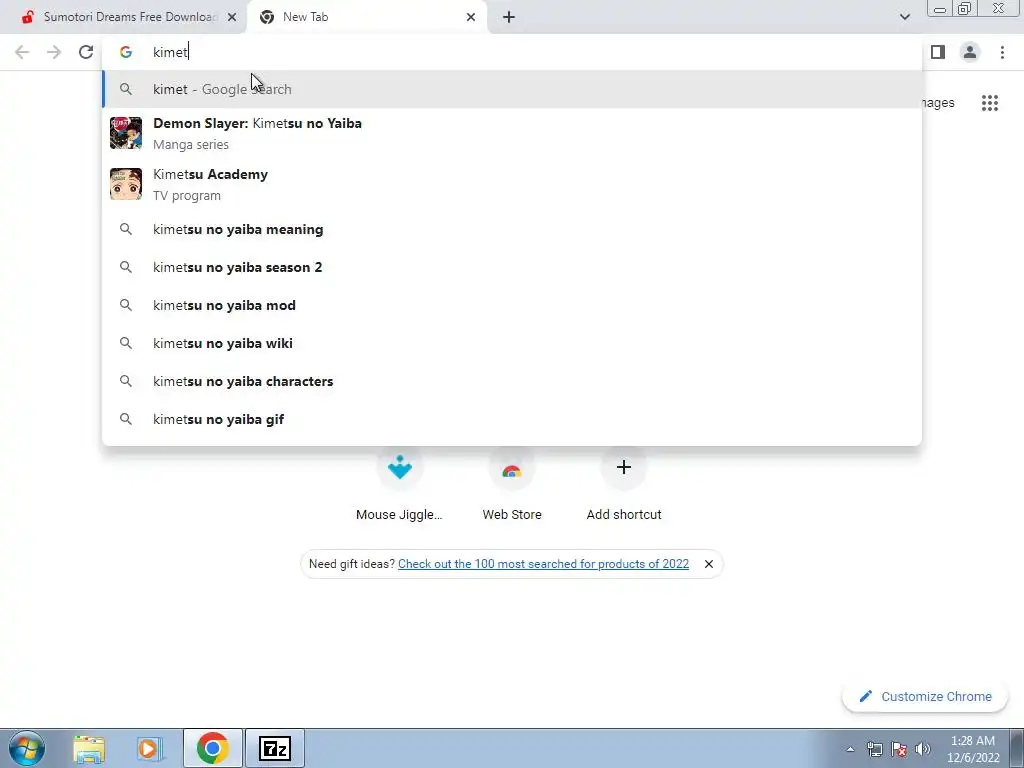Click the address bar containing 'kimet'
The height and width of the screenshot is (768, 1024).
[512, 52]
